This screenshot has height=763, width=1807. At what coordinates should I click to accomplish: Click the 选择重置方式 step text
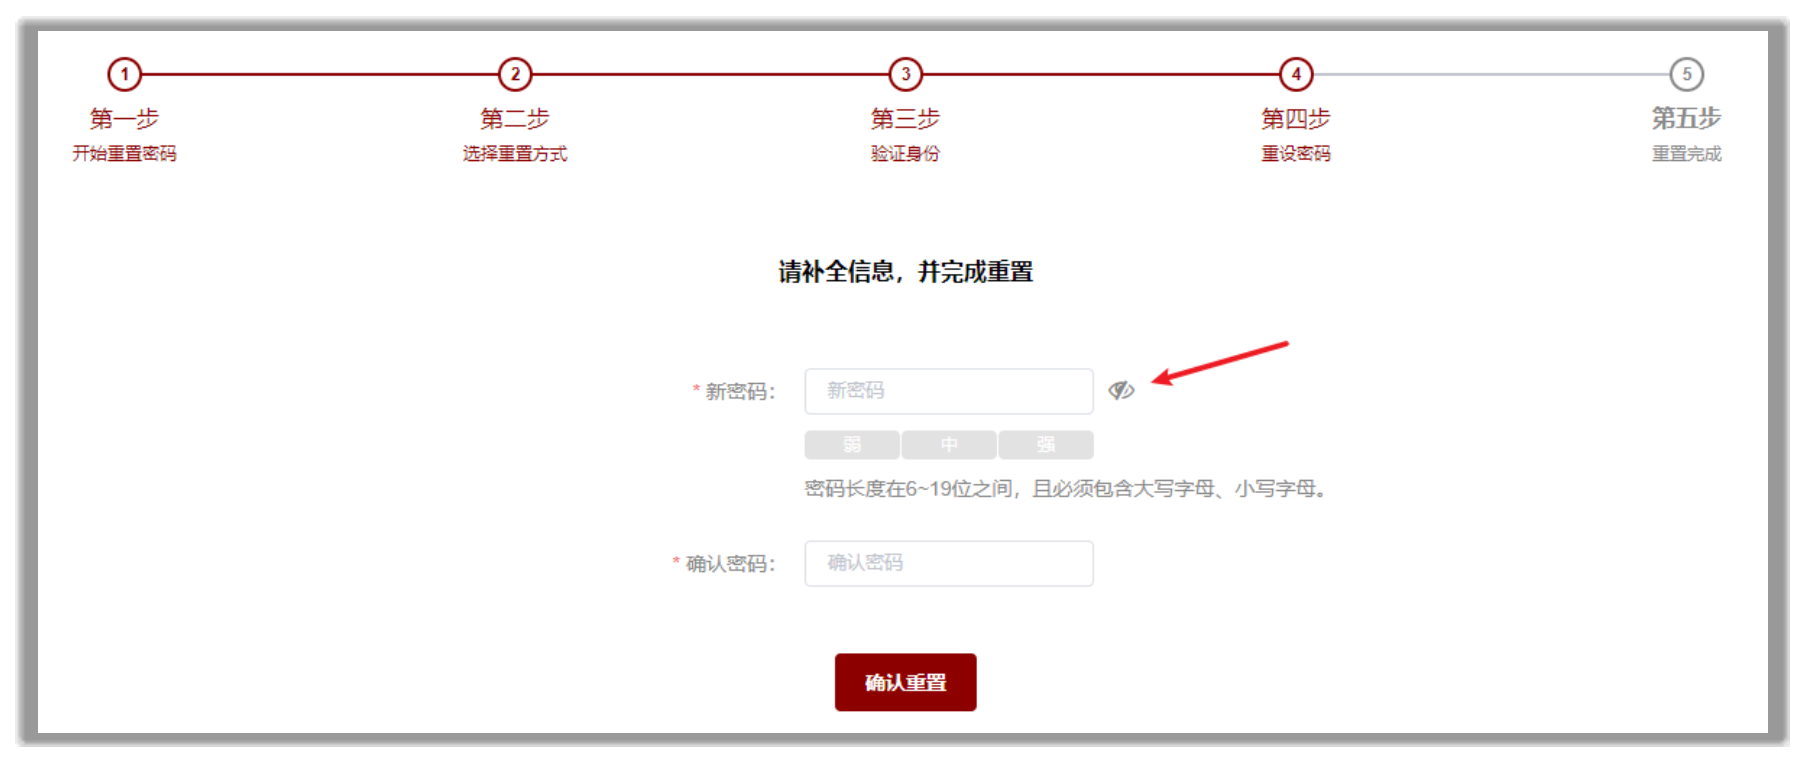tap(515, 153)
